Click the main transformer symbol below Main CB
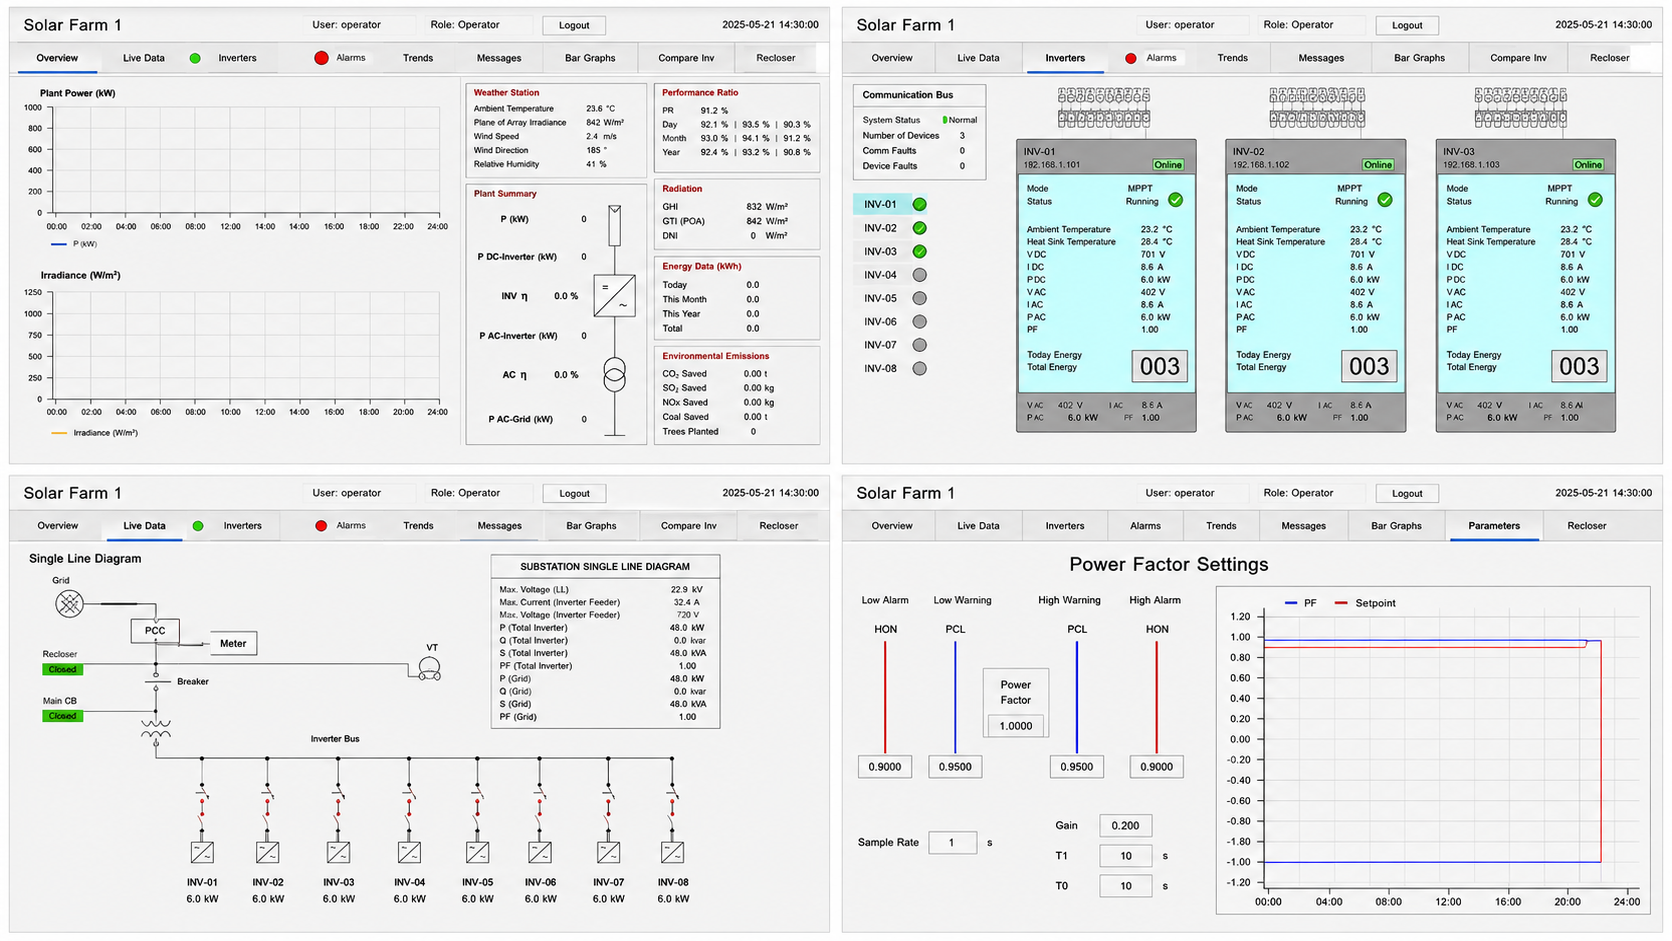The image size is (1672, 941). point(156,729)
